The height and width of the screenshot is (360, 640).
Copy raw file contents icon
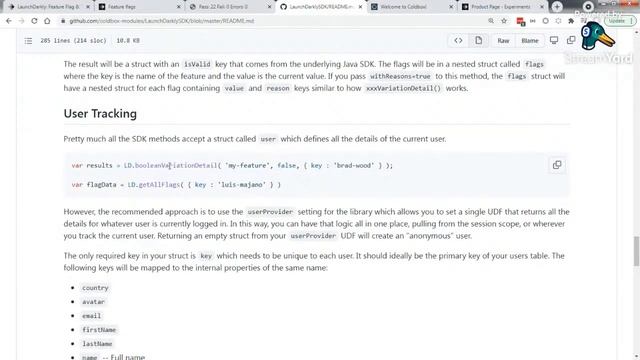571,40
